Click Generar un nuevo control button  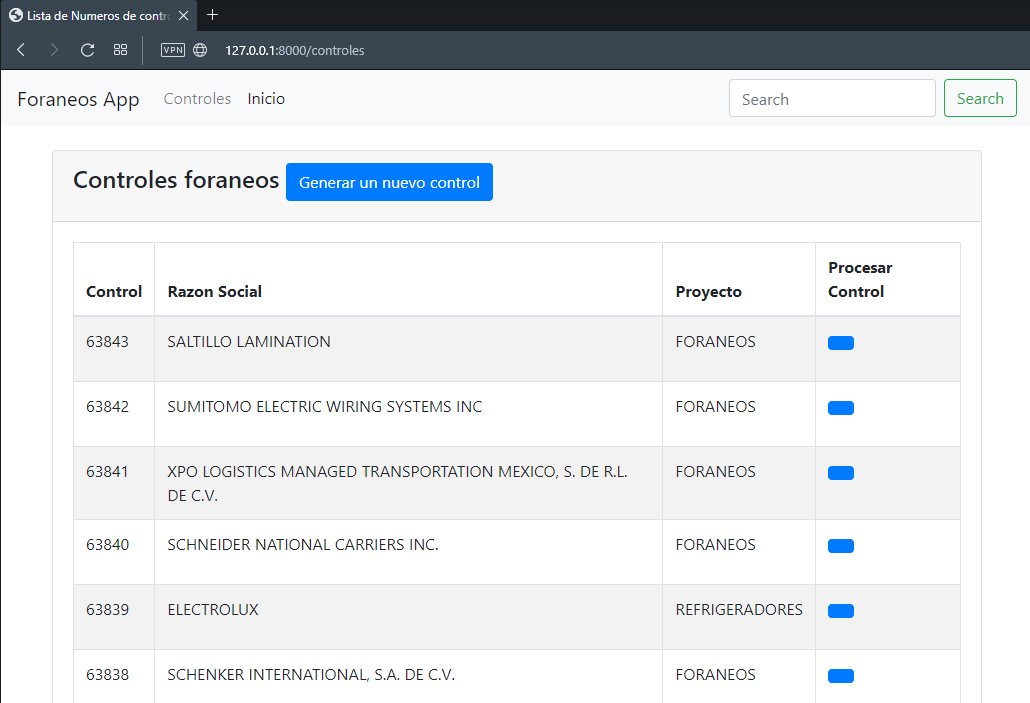coord(389,182)
